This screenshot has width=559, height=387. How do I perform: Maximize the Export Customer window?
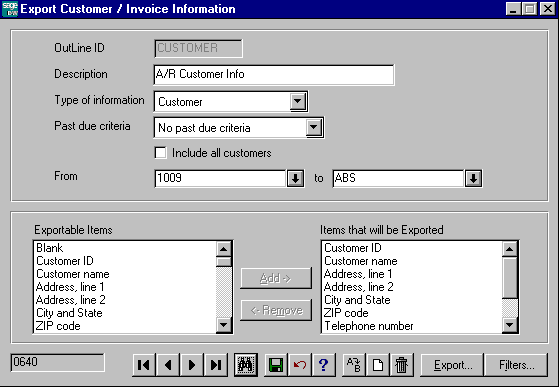click(x=529, y=9)
